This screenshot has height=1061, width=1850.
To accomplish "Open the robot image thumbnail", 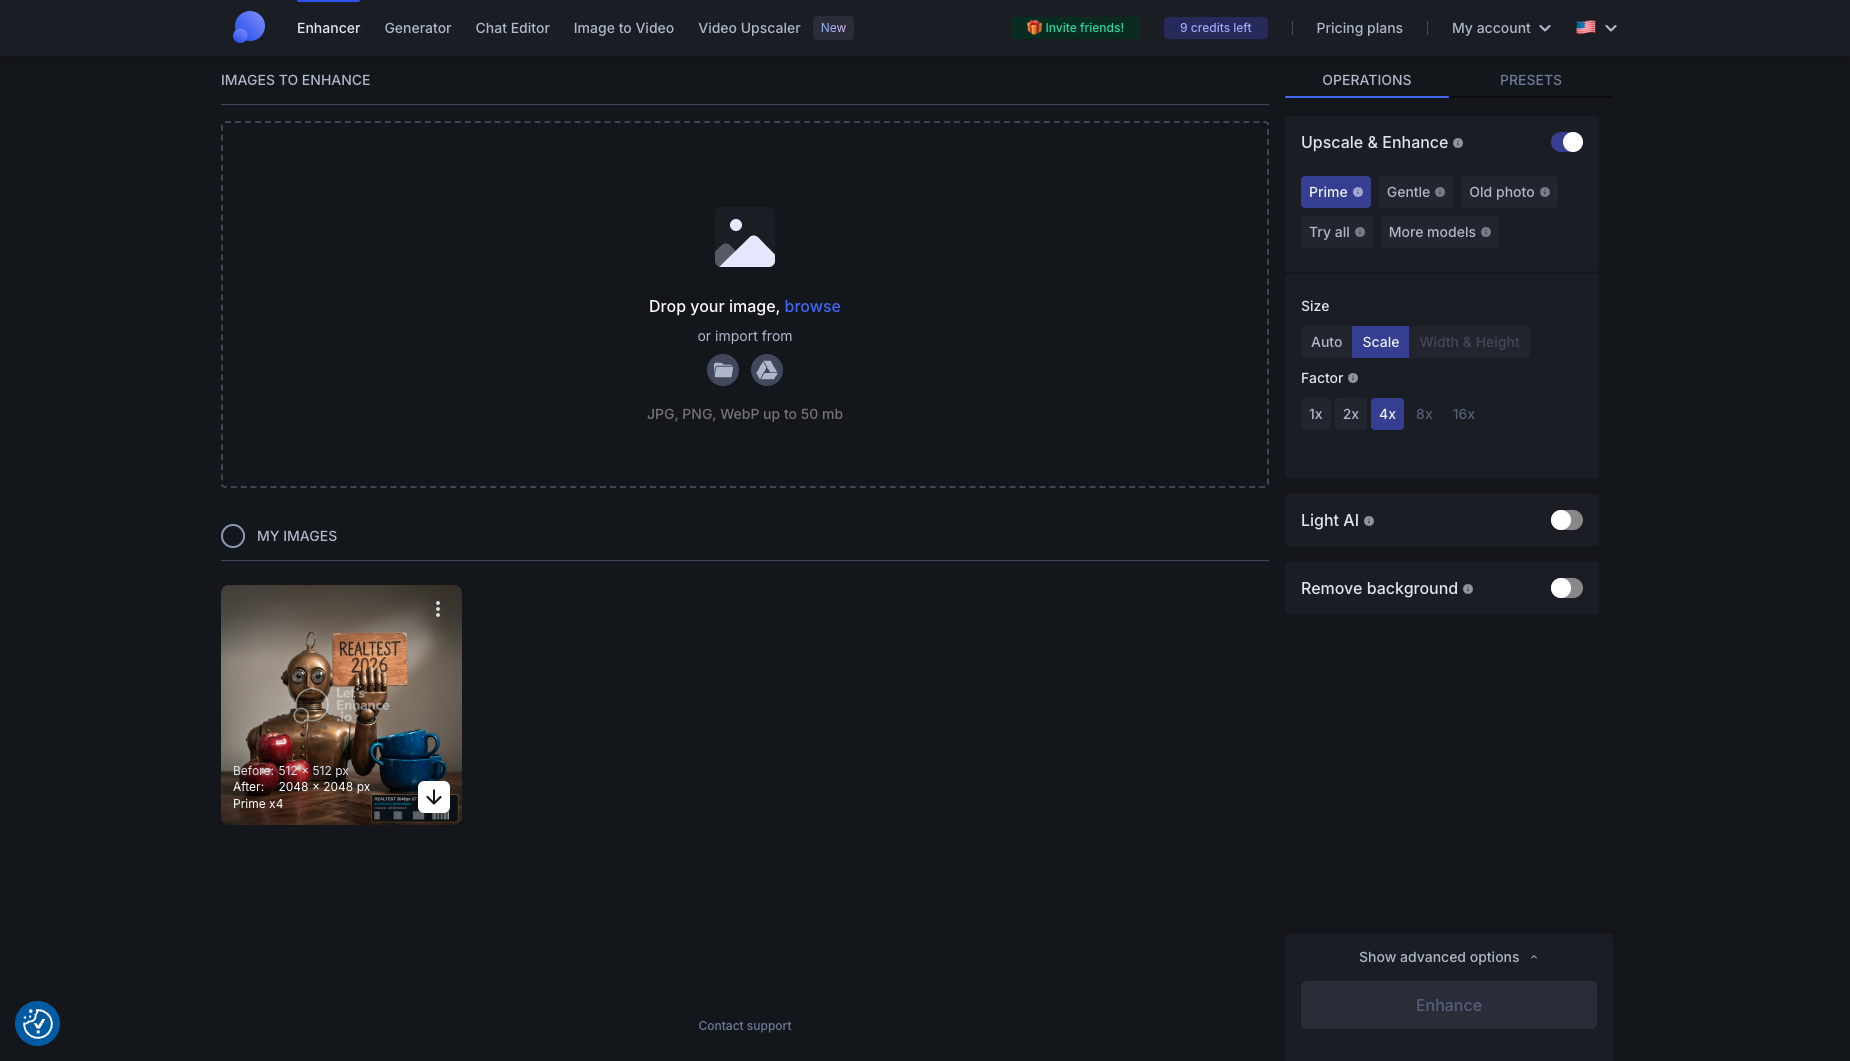I will pyautogui.click(x=341, y=705).
